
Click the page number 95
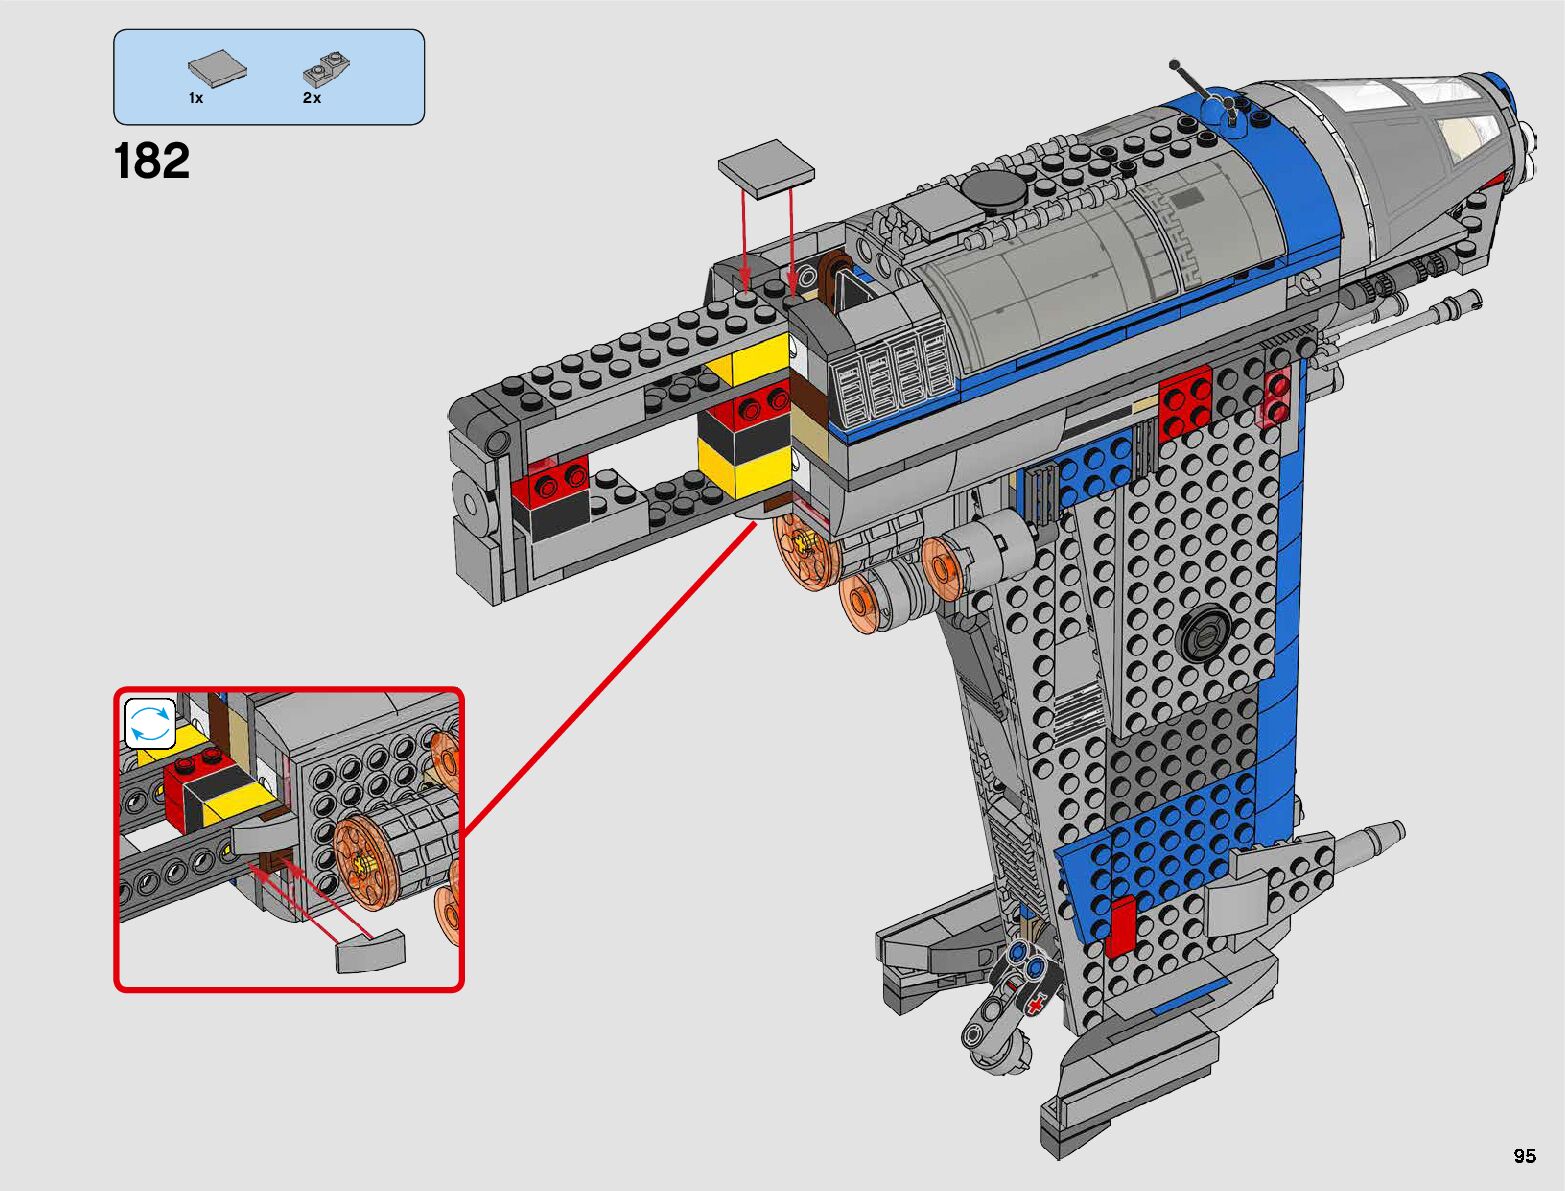click(1524, 1156)
